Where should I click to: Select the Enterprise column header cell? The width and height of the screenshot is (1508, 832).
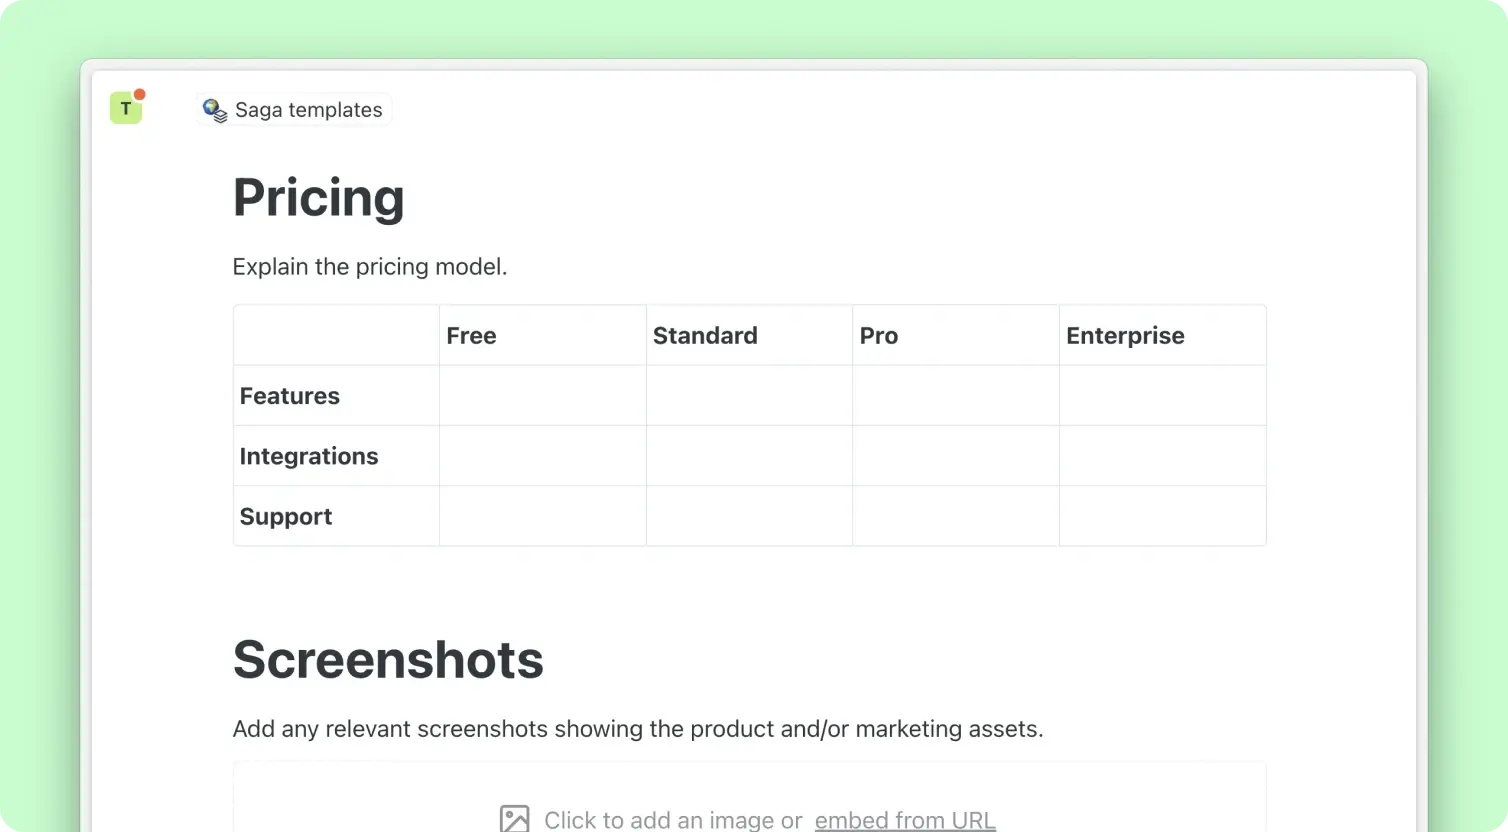click(x=1162, y=336)
